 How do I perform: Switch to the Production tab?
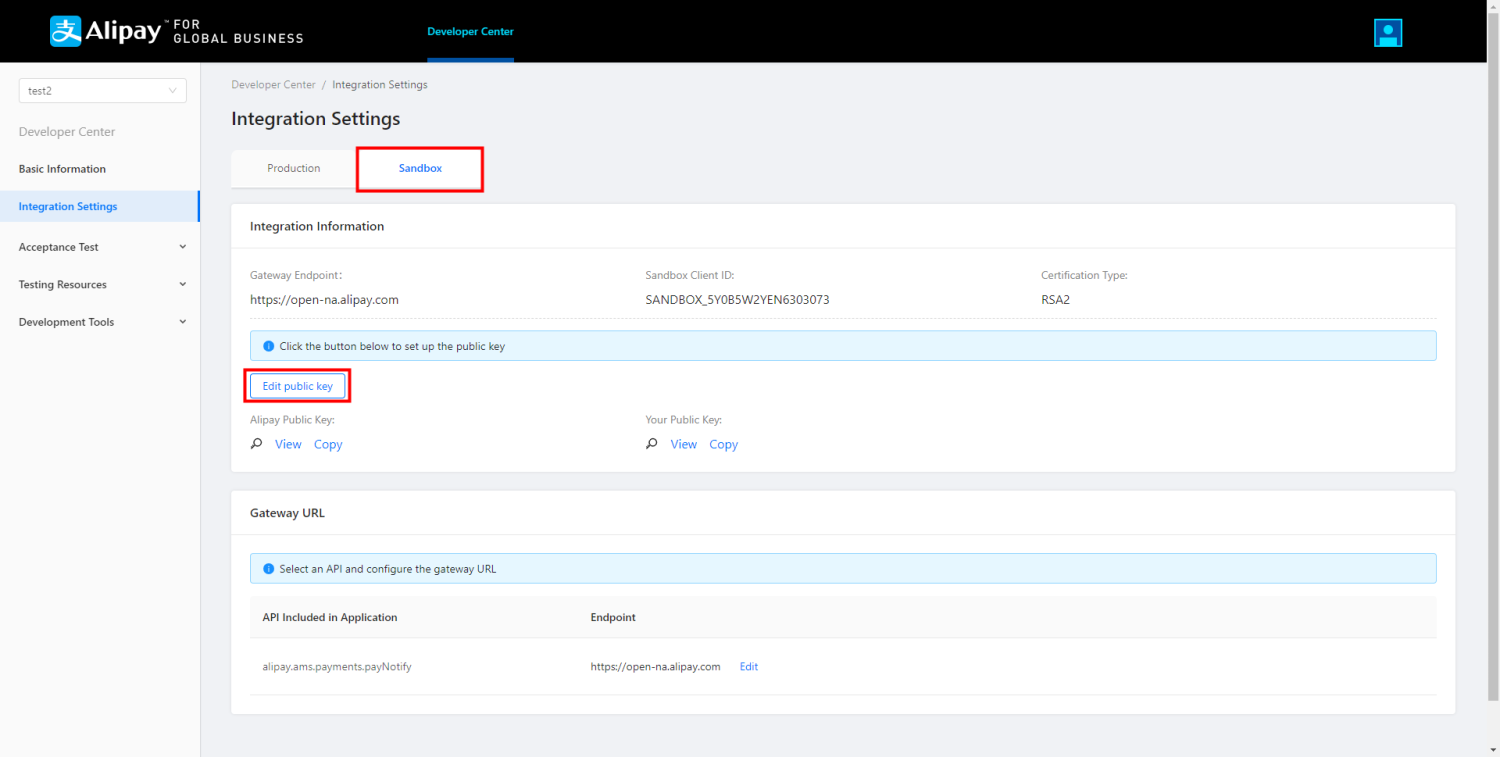click(x=293, y=169)
